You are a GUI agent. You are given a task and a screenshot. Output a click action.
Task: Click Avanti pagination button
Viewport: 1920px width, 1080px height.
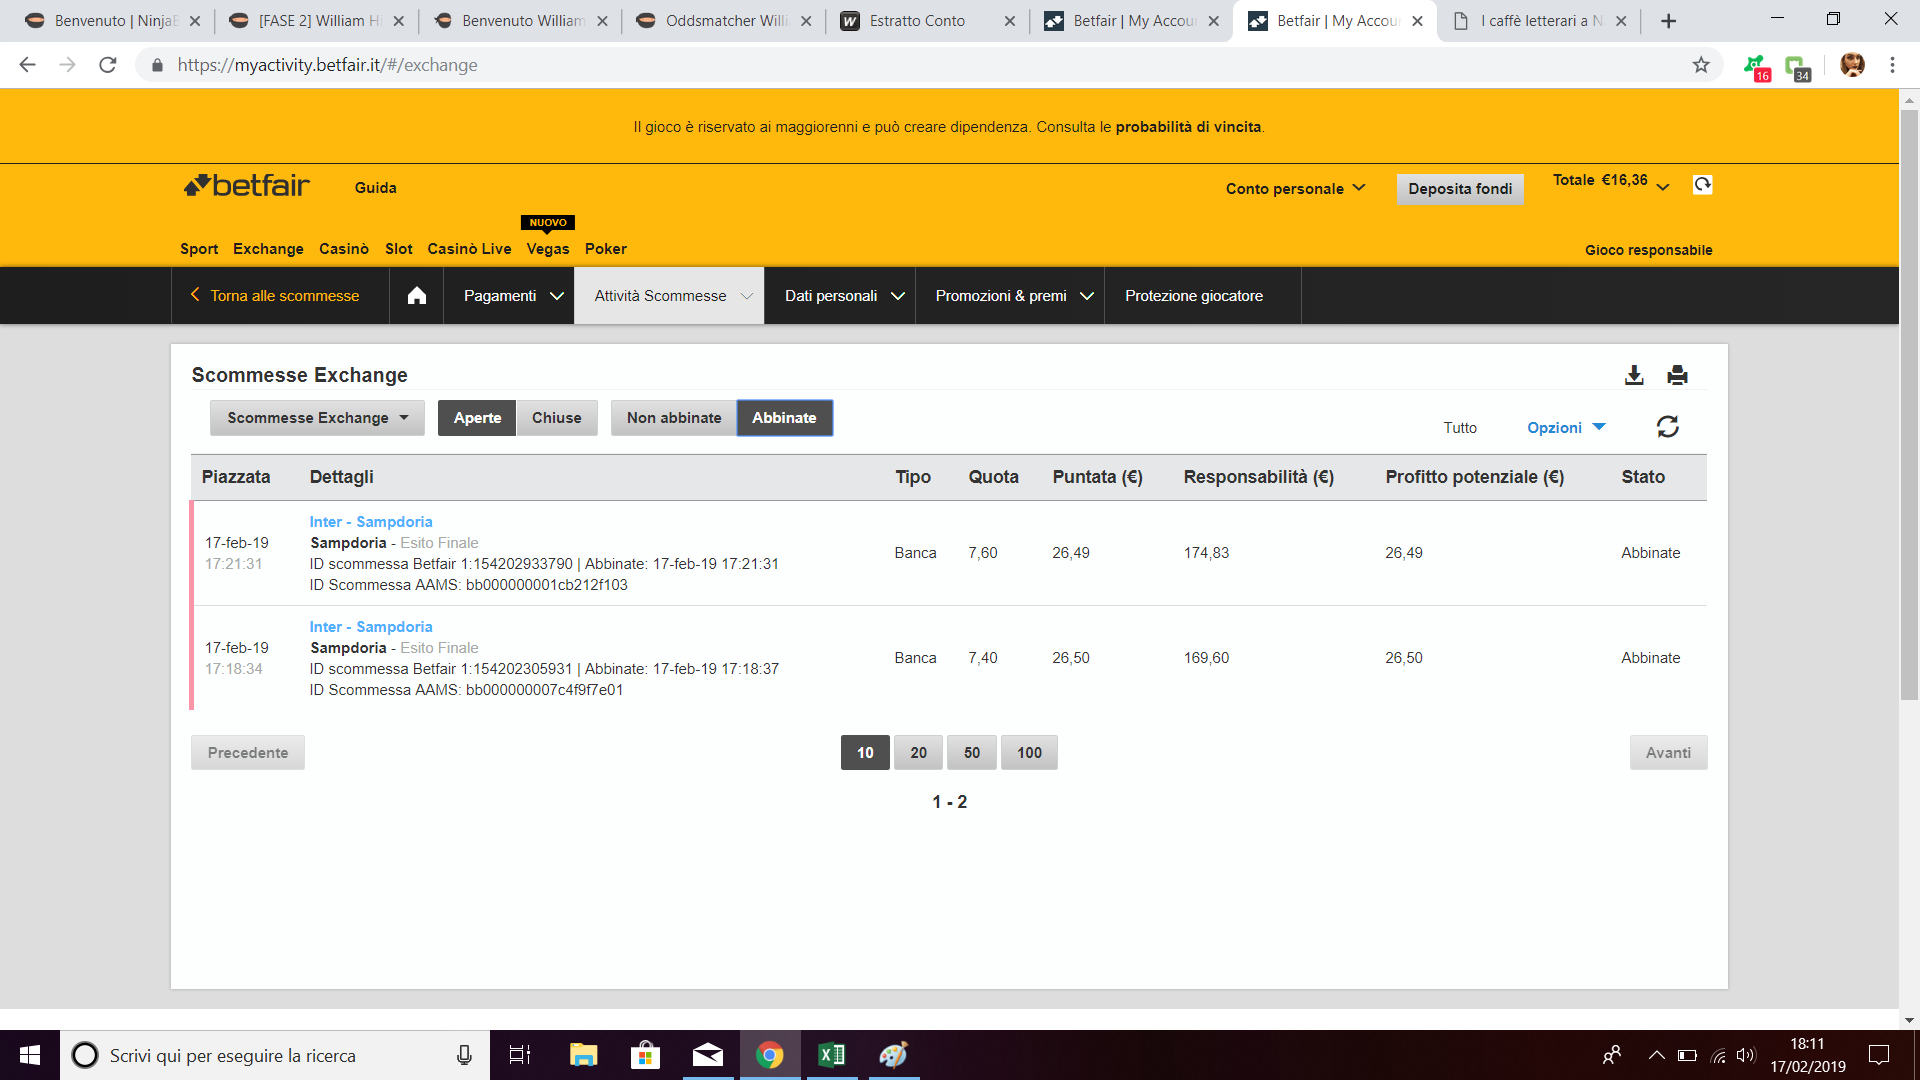[x=1668, y=753]
